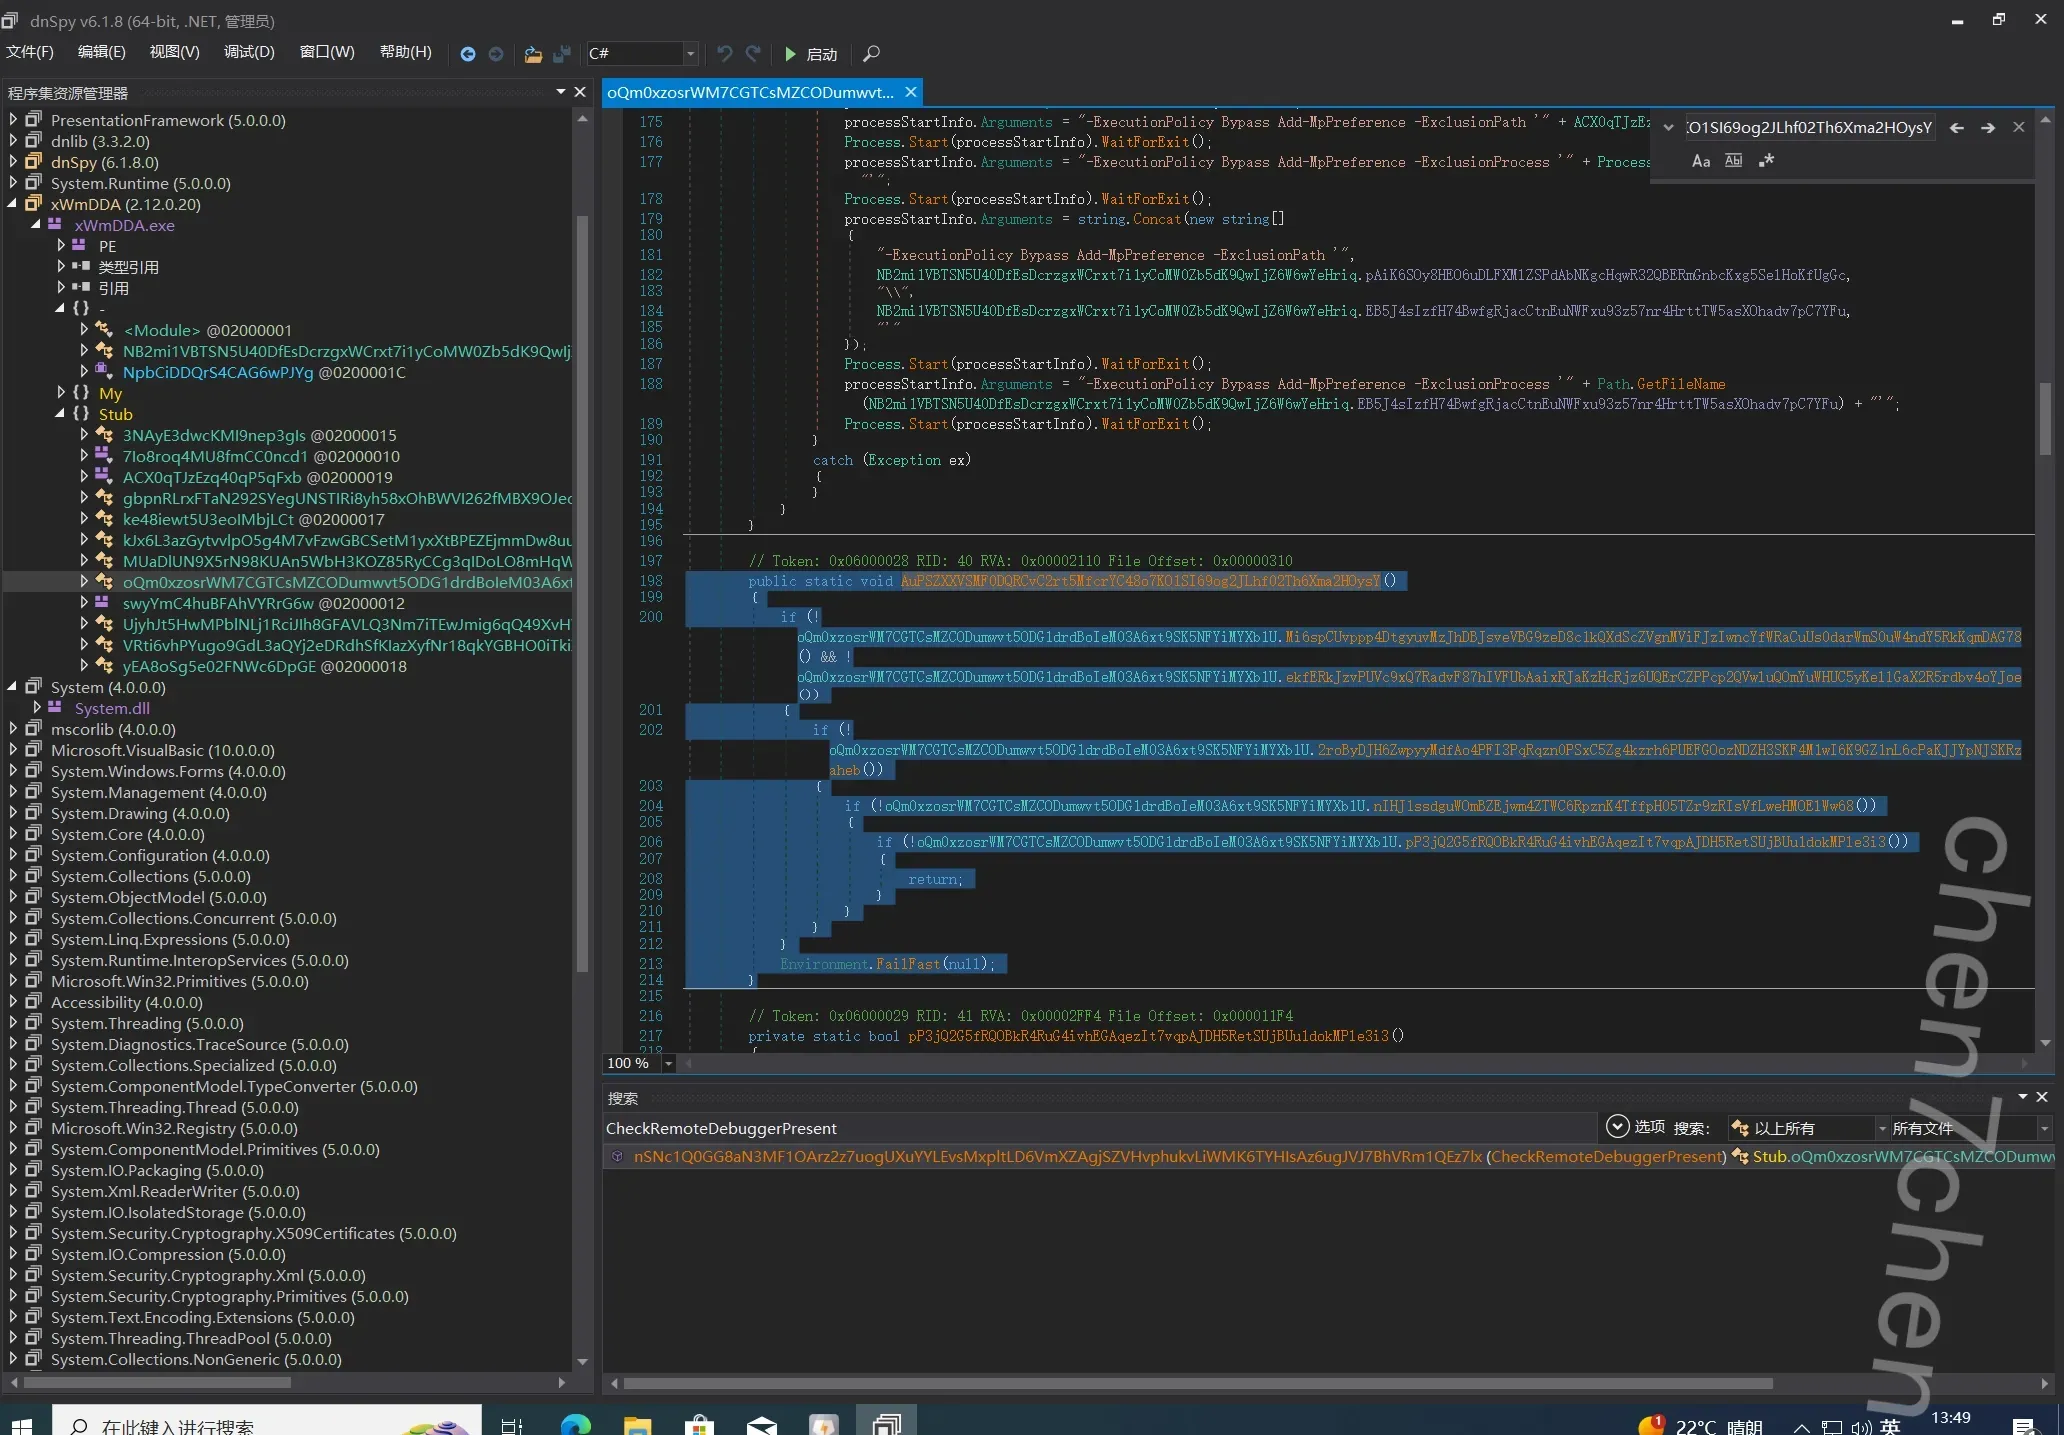This screenshot has width=2064, height=1435.
Task: Toggle regular expression option in find bar
Action: pyautogui.click(x=1766, y=161)
